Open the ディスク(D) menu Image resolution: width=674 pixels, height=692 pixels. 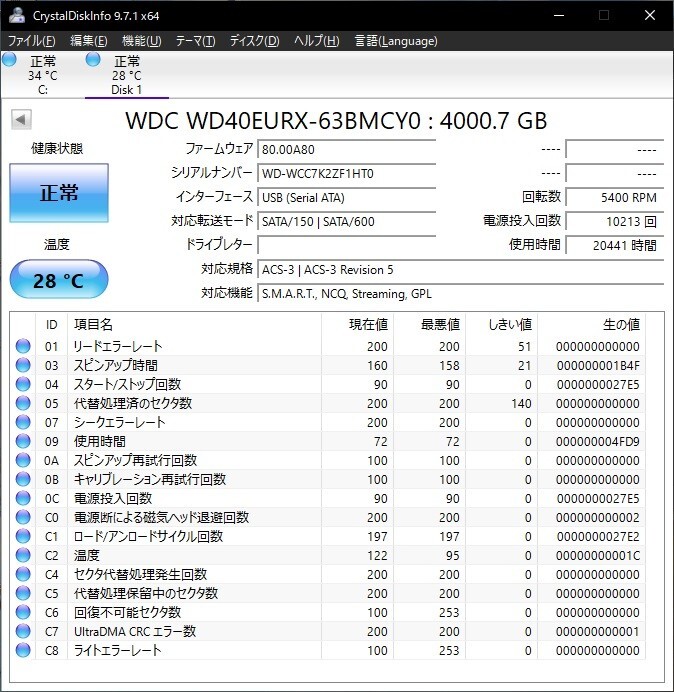click(254, 41)
